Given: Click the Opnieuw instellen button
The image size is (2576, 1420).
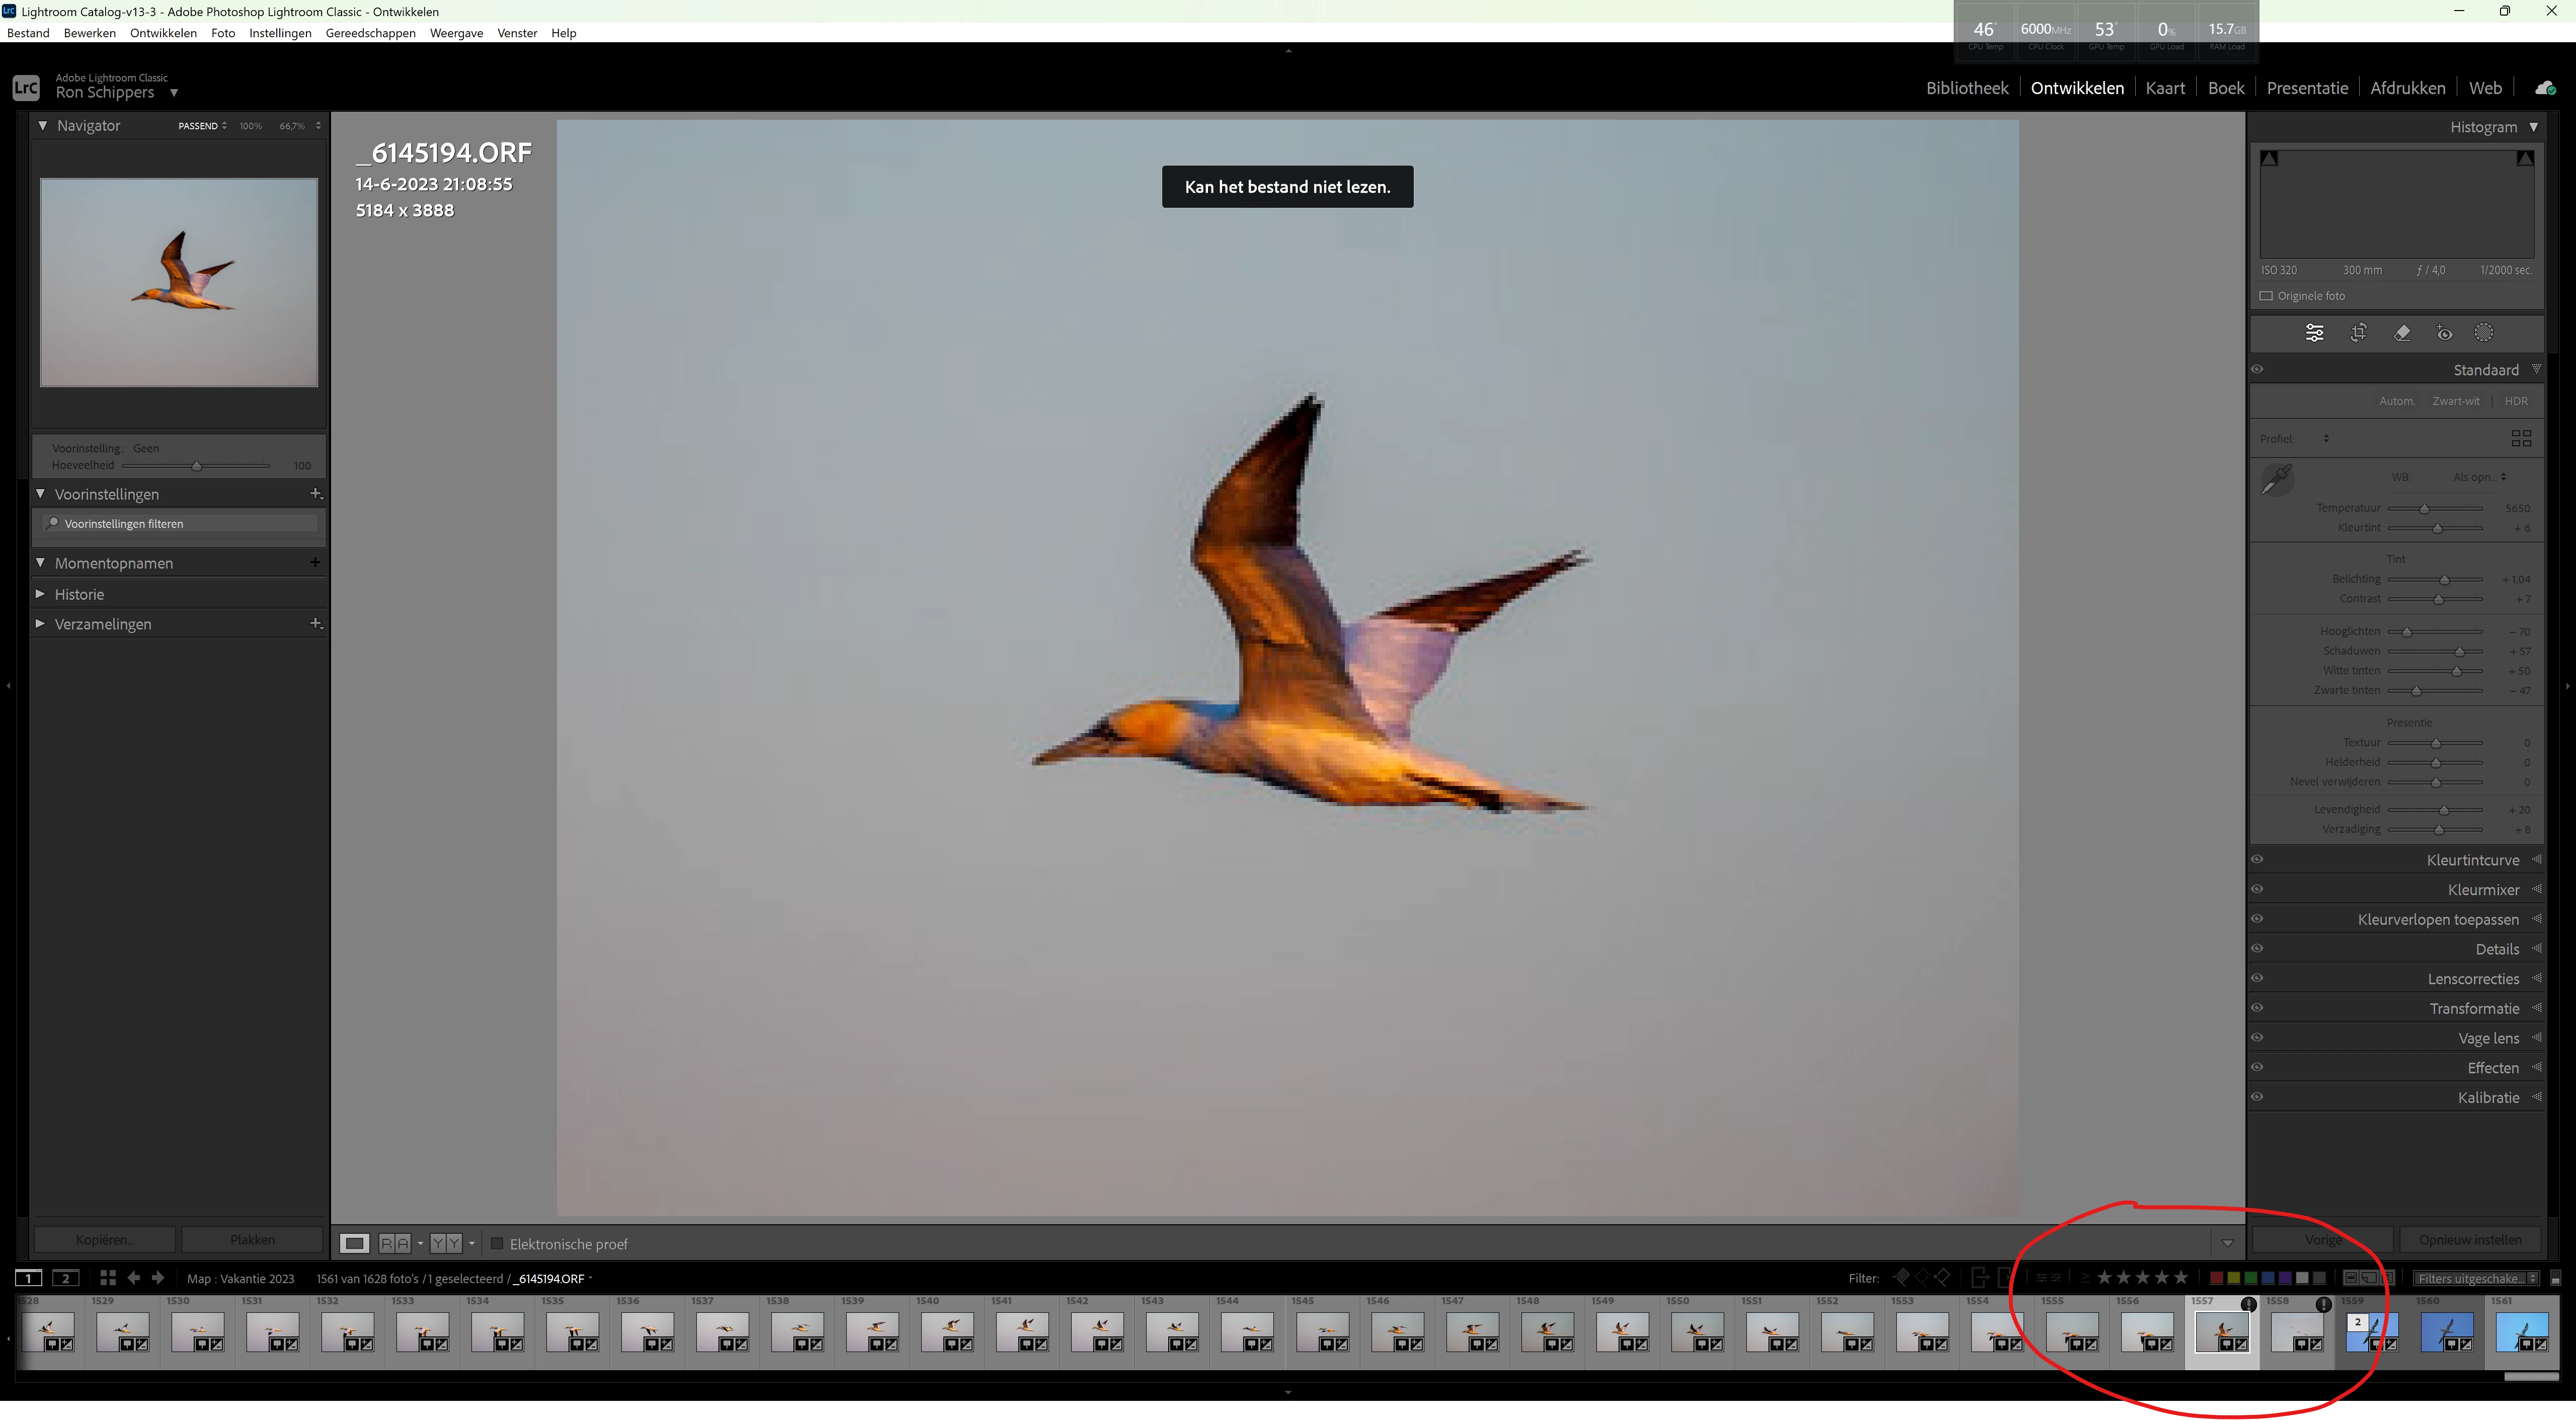Looking at the screenshot, I should (2470, 1240).
